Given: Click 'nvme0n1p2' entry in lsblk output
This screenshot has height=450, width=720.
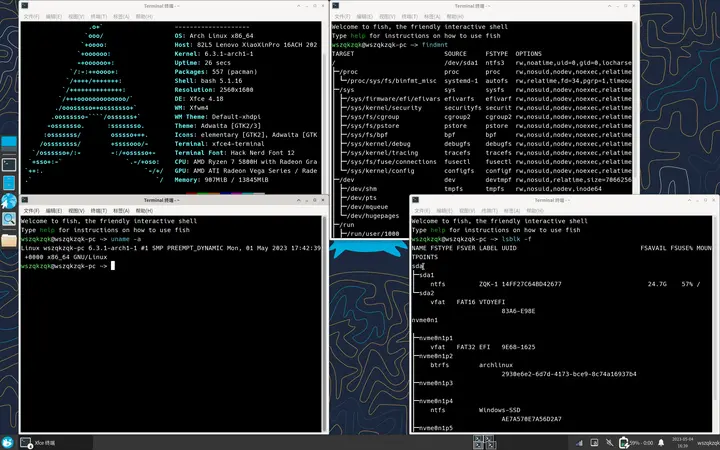Looking at the screenshot, I should [x=436, y=356].
